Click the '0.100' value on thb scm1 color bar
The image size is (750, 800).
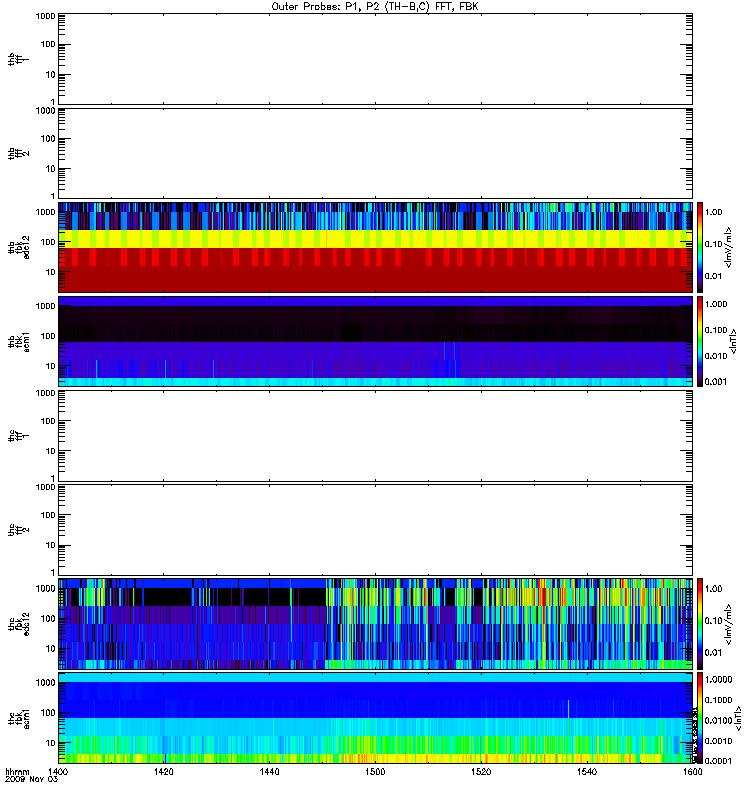click(x=716, y=330)
